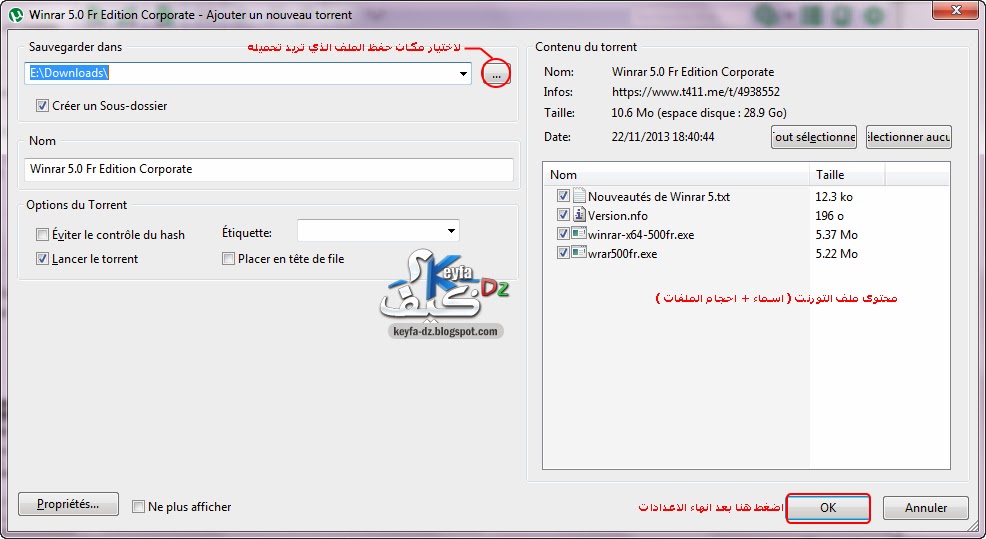Enable Éviter le contrôle du hash
The width and height of the screenshot is (986, 539).
(42, 235)
